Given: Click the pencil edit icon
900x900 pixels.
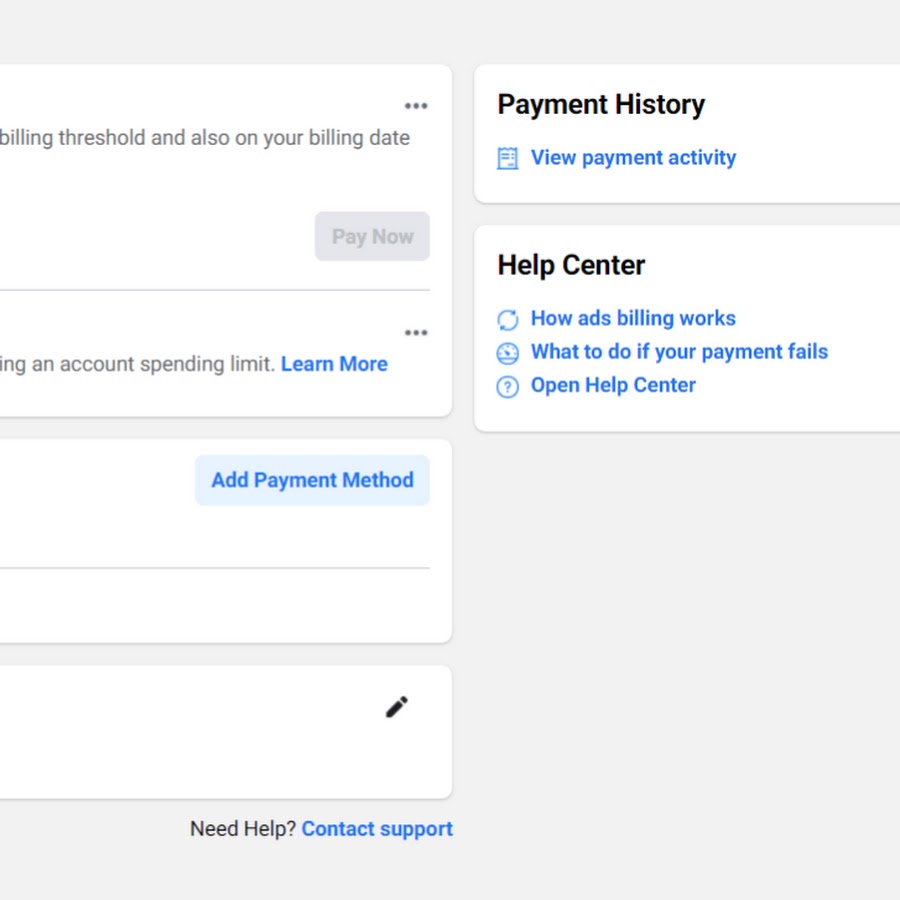Looking at the screenshot, I should click(x=397, y=707).
